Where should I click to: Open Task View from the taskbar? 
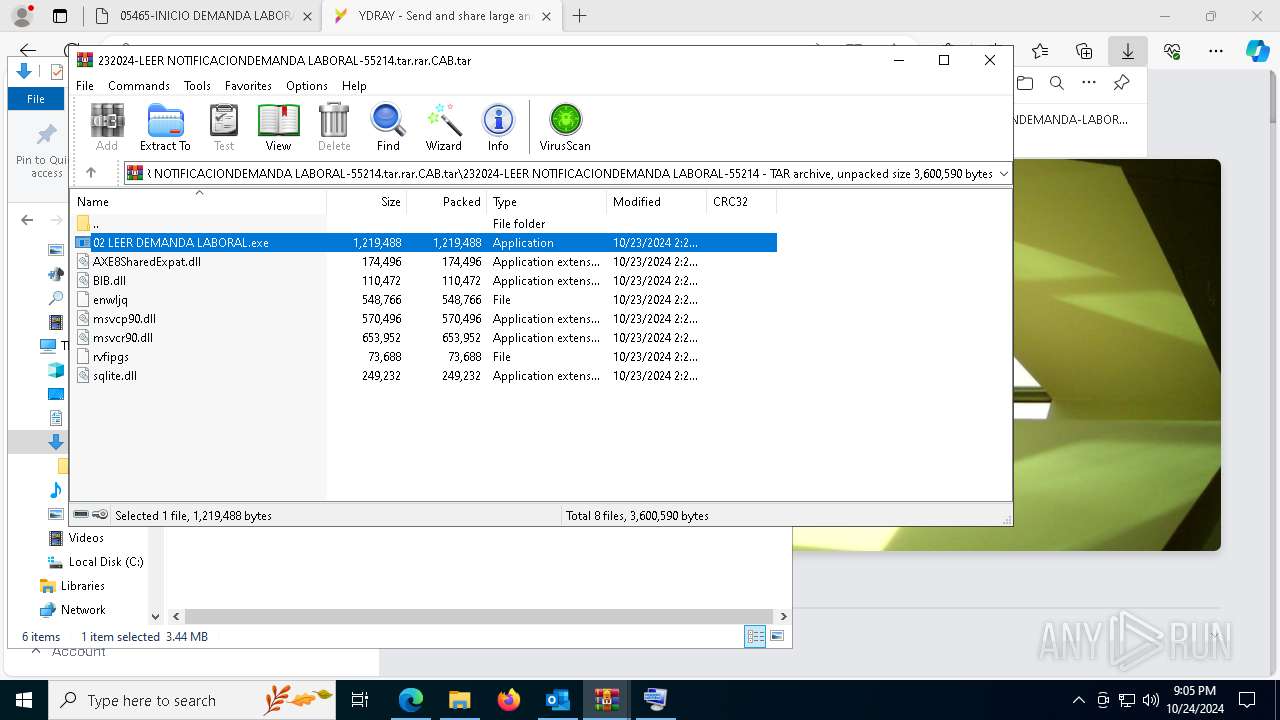click(360, 700)
